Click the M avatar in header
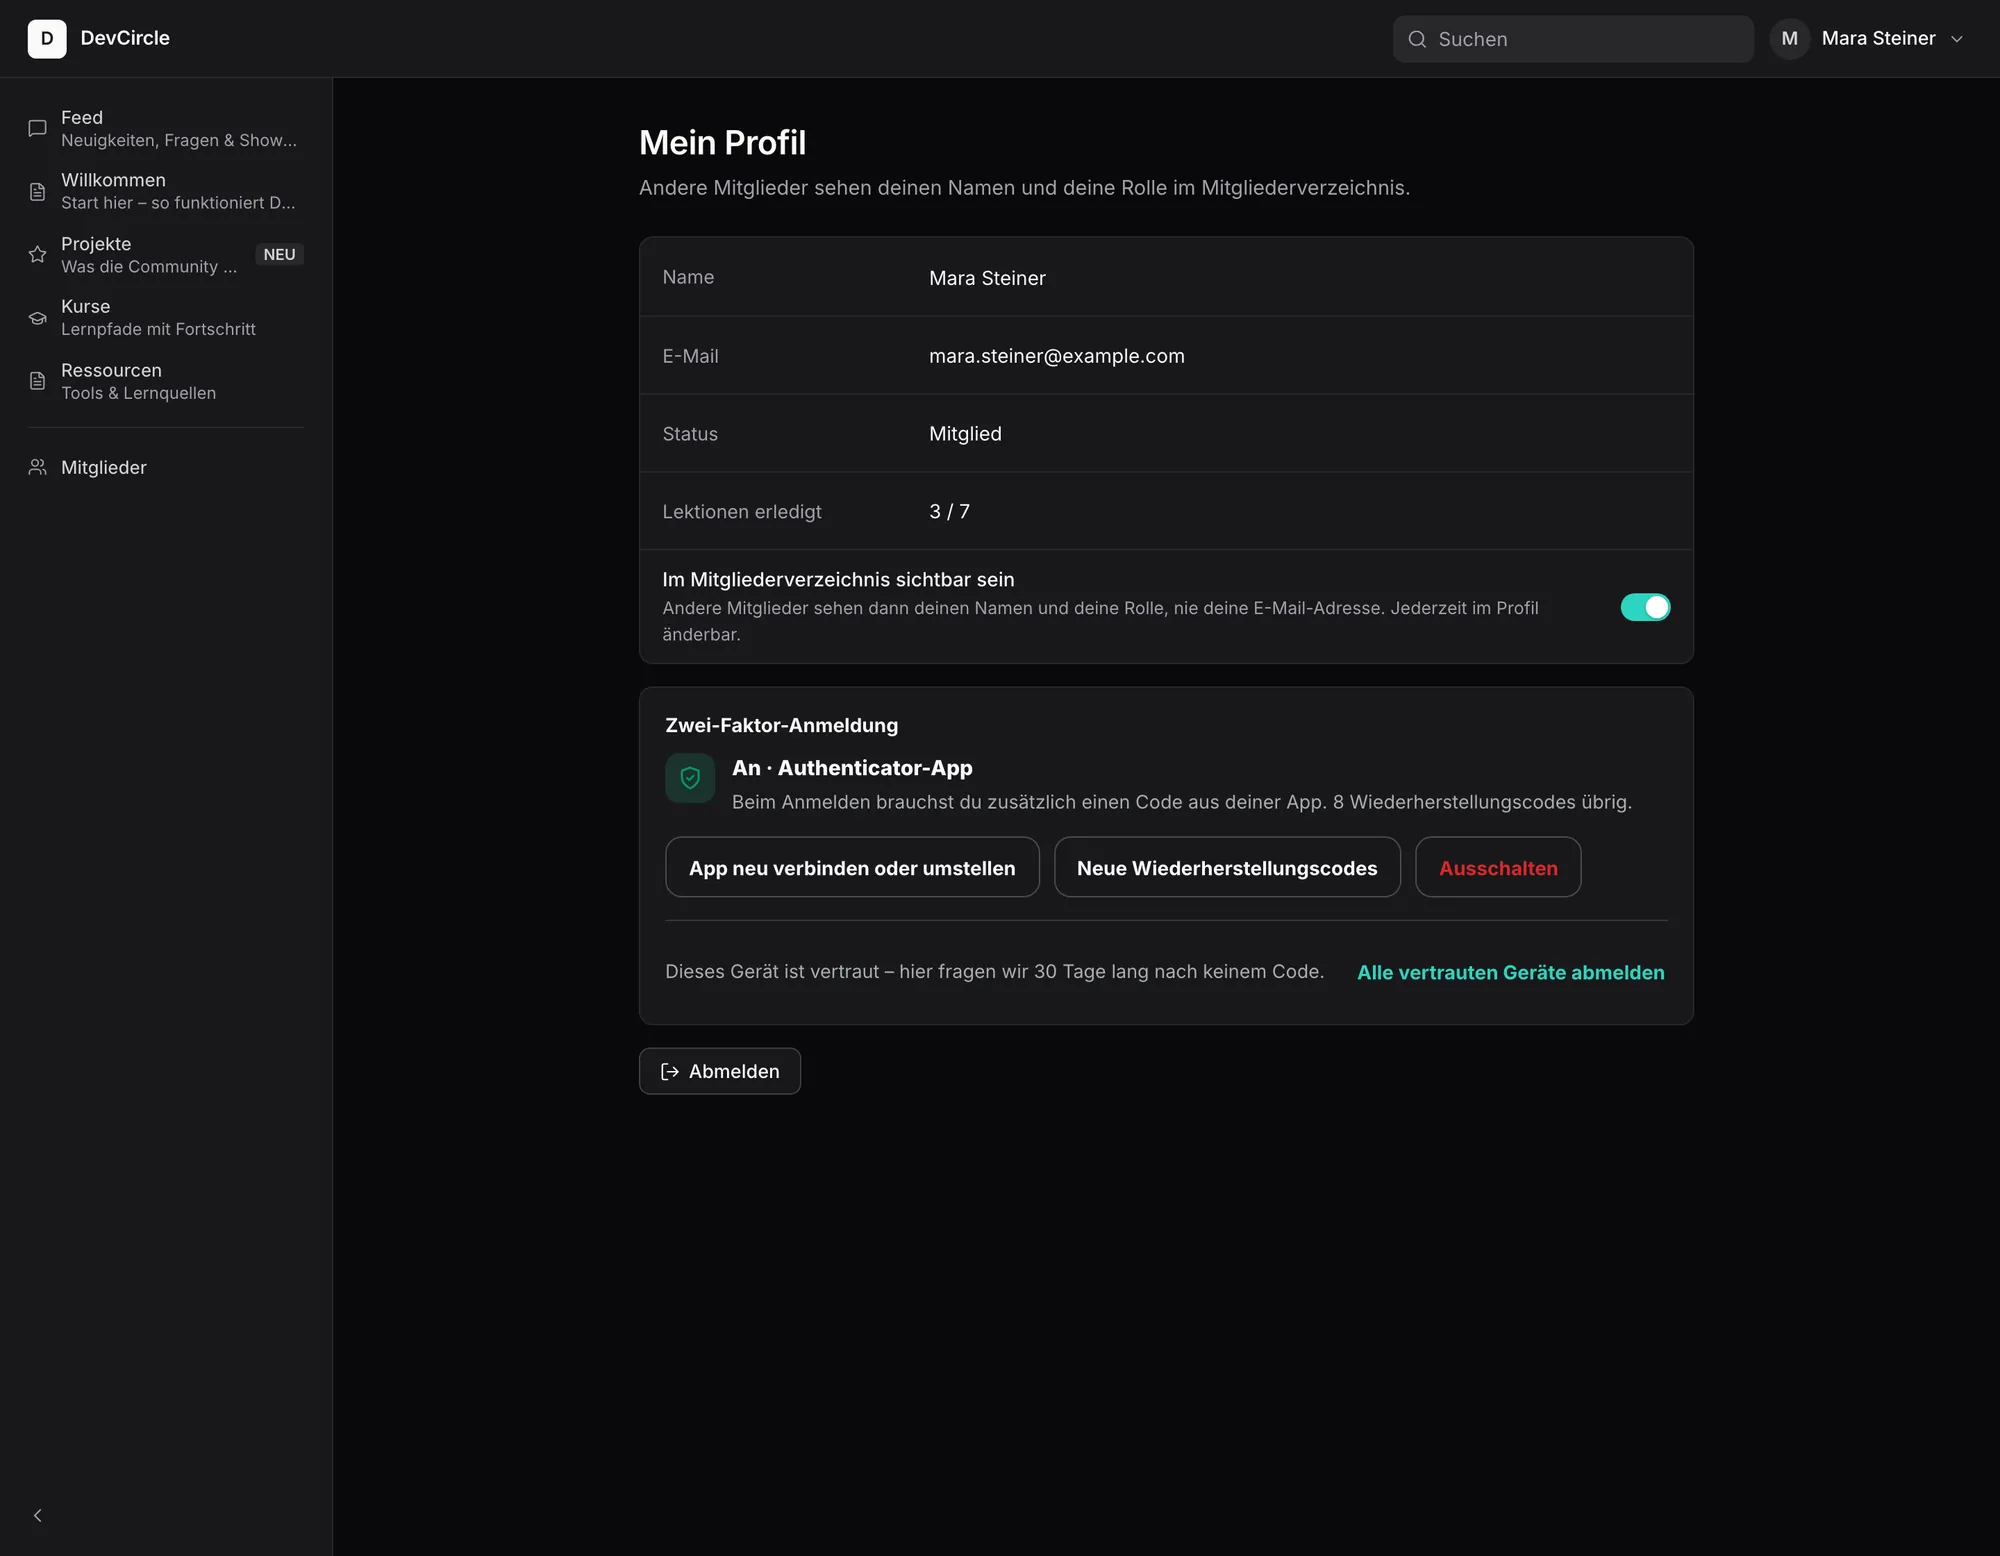2000x1556 pixels. [1790, 39]
